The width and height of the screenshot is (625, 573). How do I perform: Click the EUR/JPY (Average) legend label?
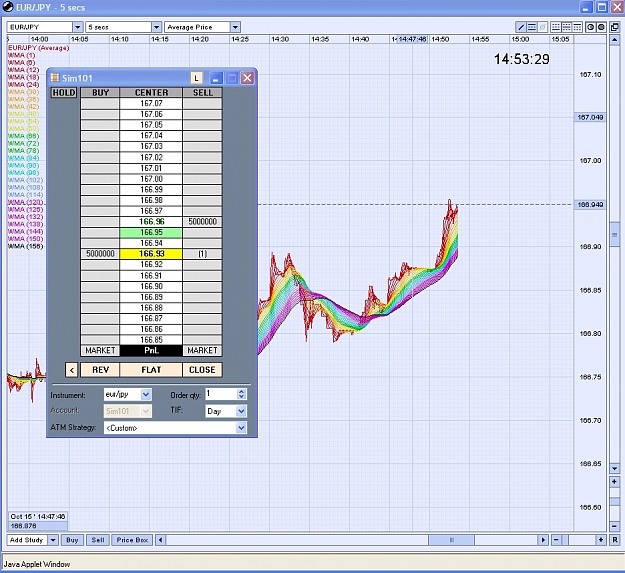point(38,48)
